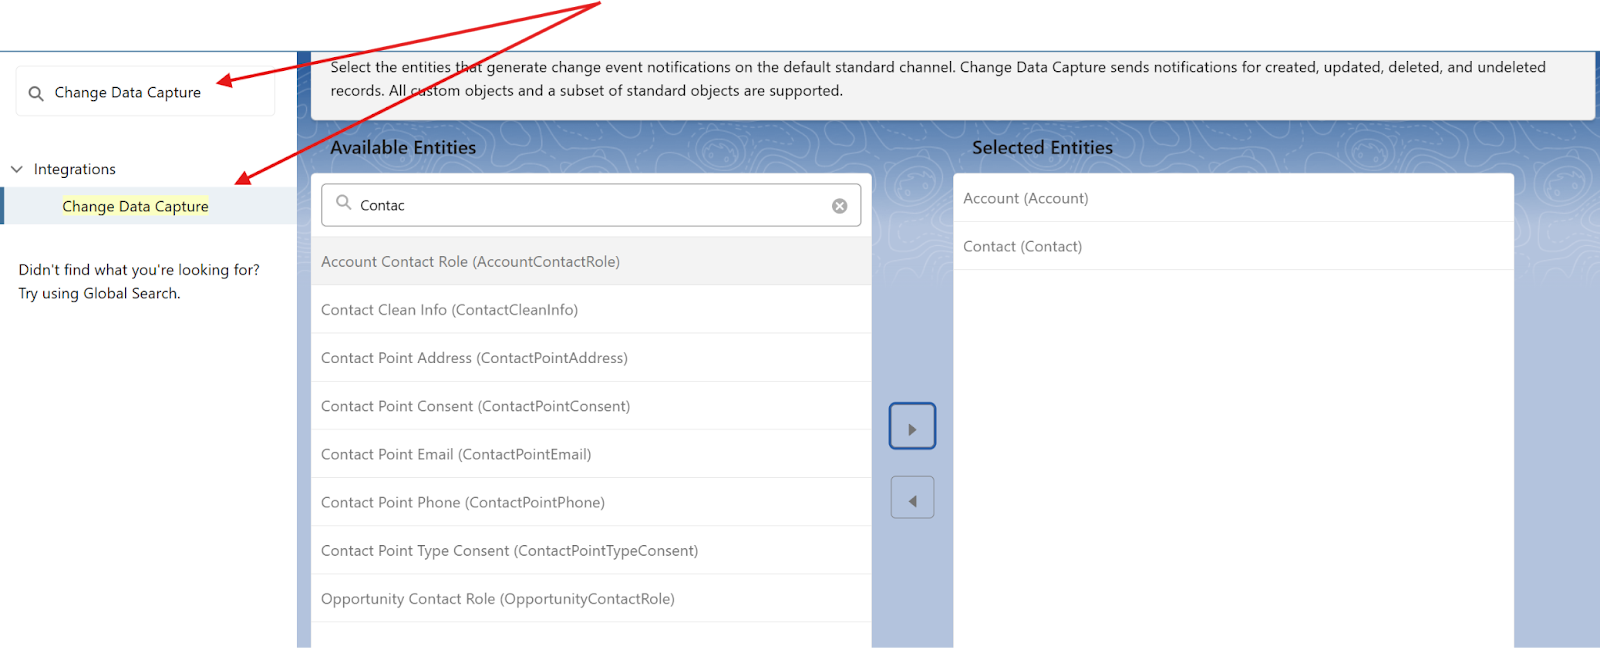Click the Available Entities filter field

[591, 205]
